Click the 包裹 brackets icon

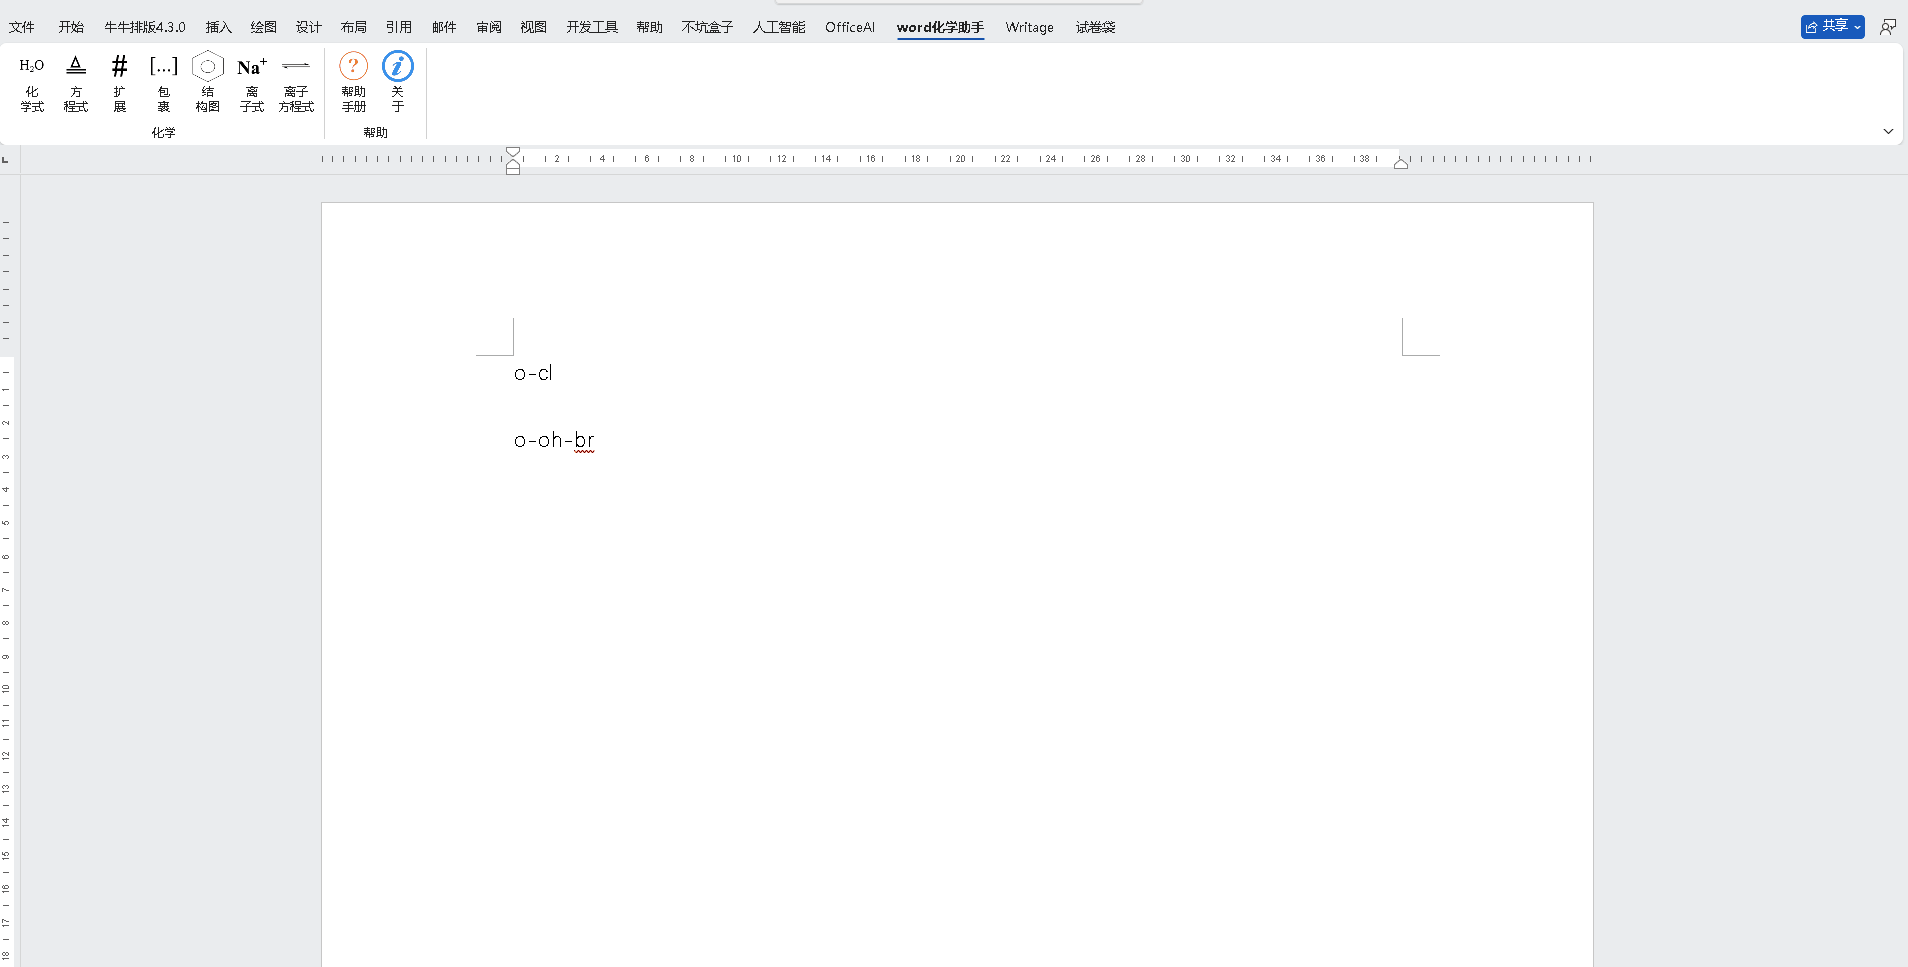[164, 83]
